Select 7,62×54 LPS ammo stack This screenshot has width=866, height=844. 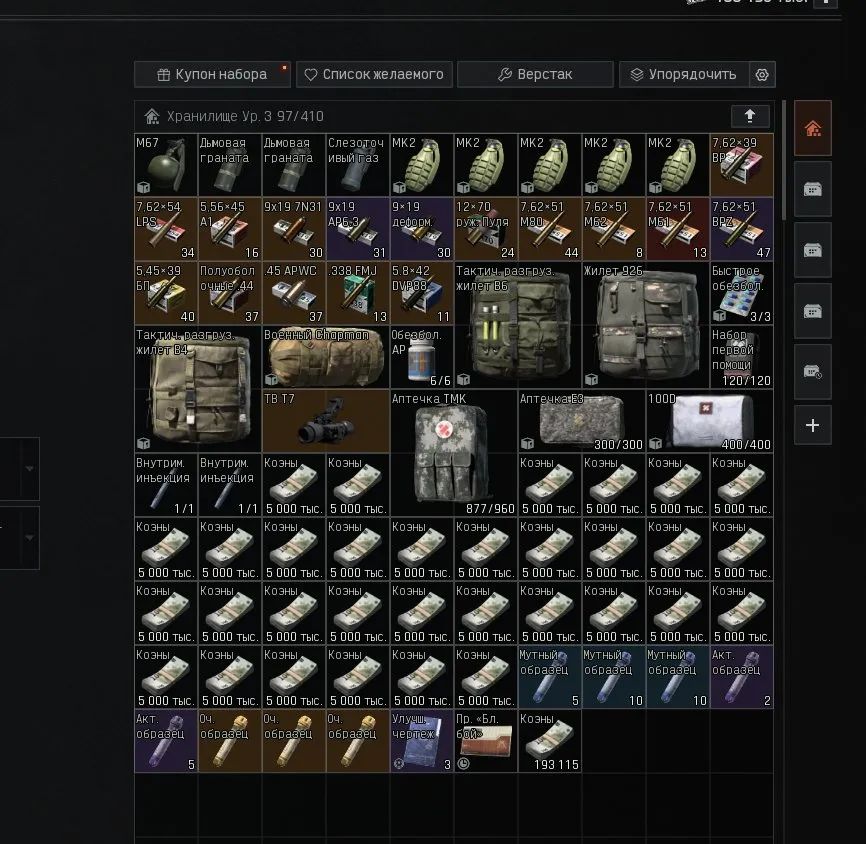166,229
